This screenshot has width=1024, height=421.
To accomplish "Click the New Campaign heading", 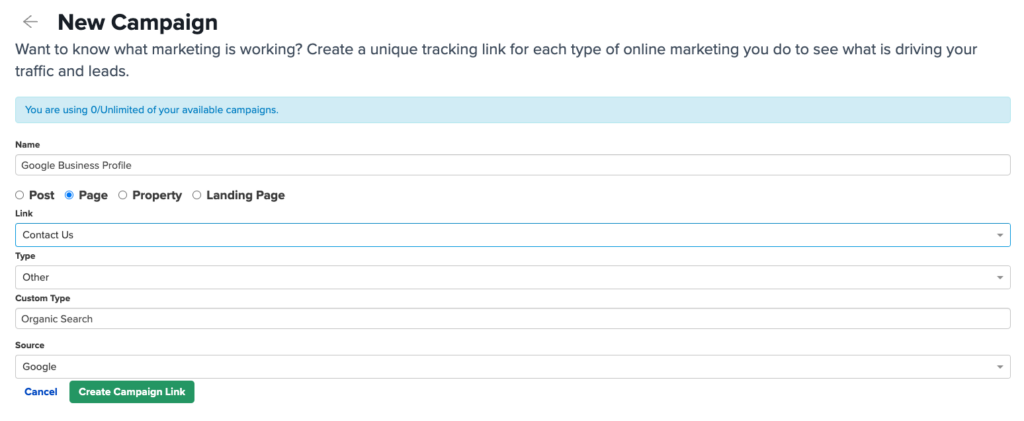I will coord(138,22).
